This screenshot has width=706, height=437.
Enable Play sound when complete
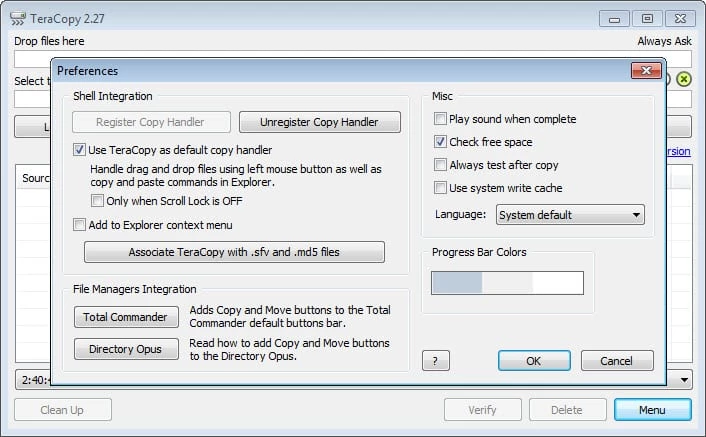pyautogui.click(x=441, y=119)
